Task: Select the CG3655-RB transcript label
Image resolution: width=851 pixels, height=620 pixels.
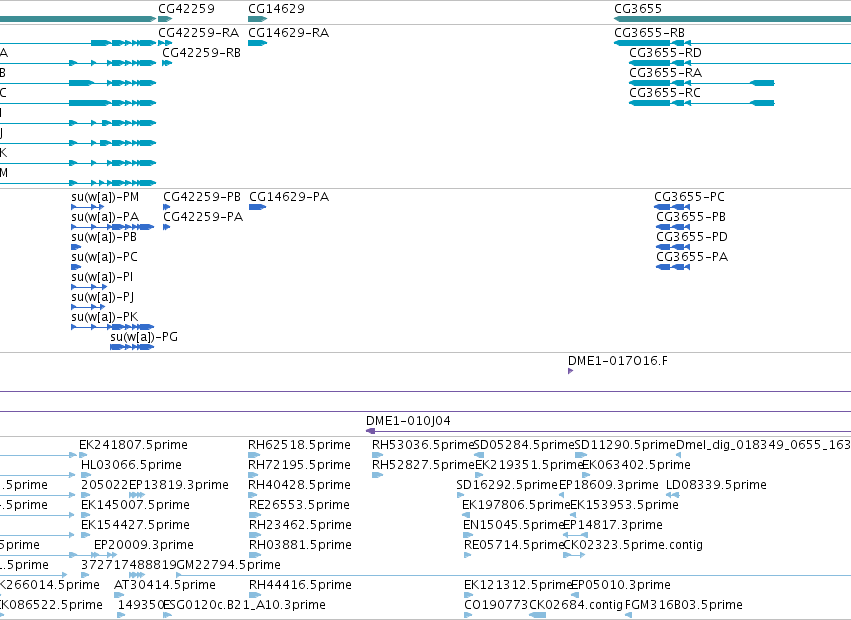Action: 650,33
